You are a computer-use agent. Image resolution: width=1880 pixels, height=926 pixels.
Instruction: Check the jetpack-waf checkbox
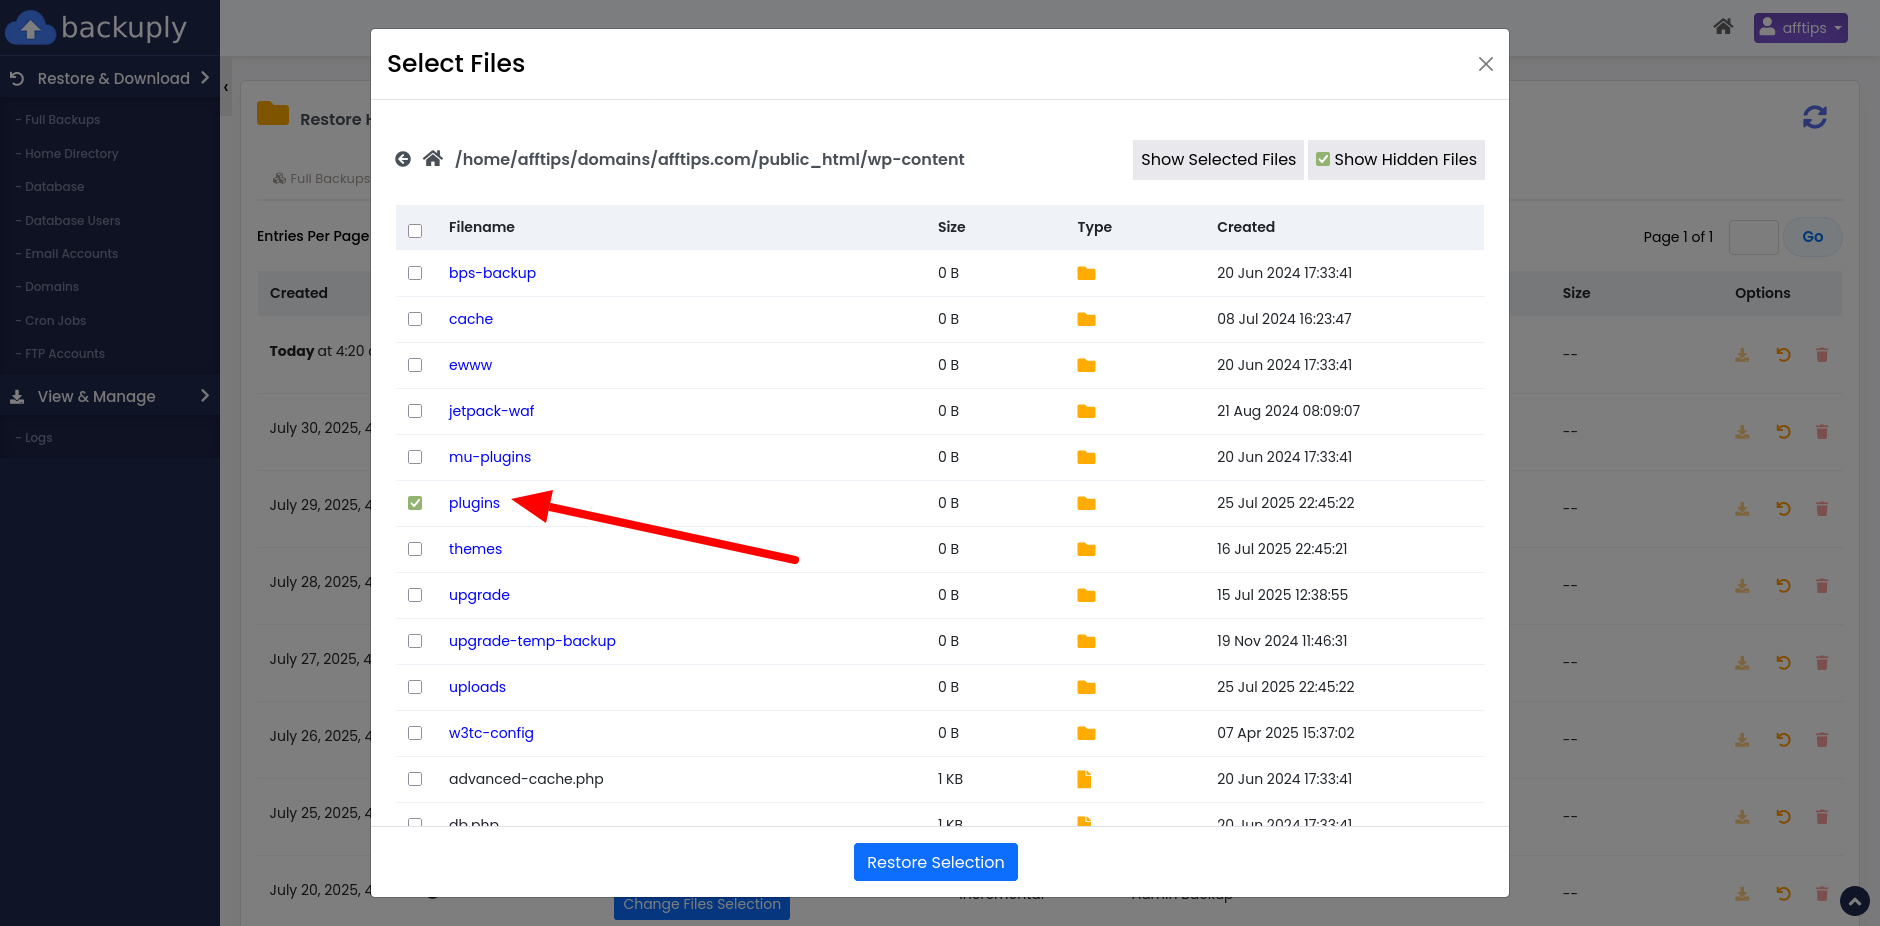pos(415,411)
